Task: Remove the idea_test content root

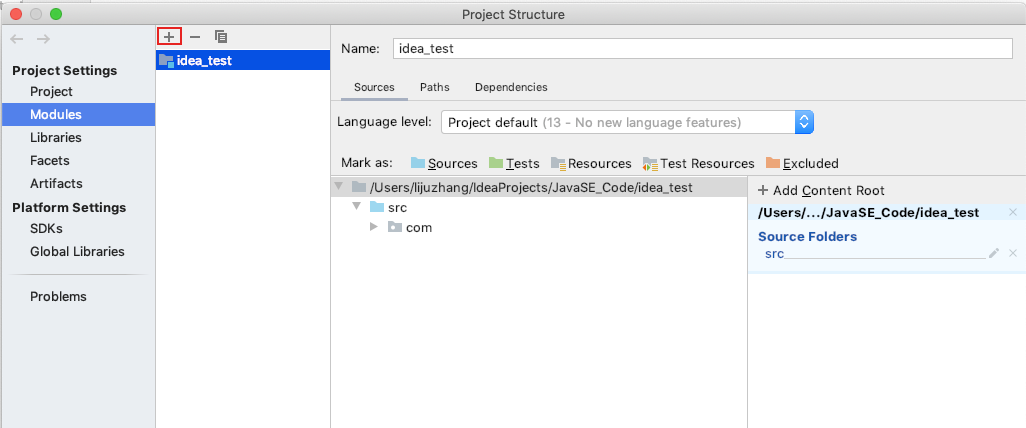Action: coord(1013,212)
